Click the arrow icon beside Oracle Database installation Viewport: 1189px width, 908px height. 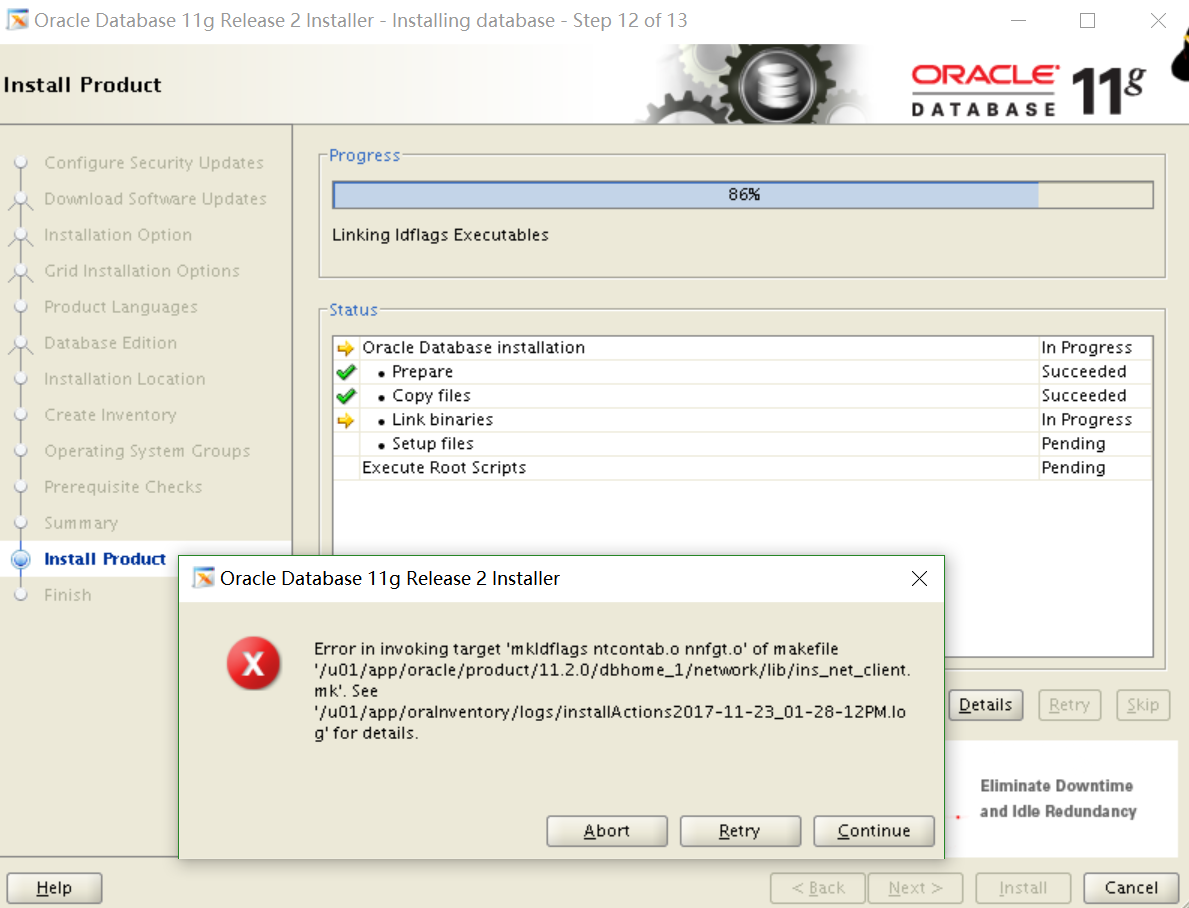346,348
